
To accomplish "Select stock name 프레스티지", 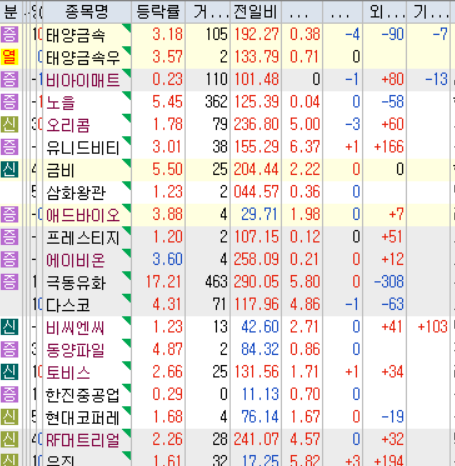I will coord(83,238).
